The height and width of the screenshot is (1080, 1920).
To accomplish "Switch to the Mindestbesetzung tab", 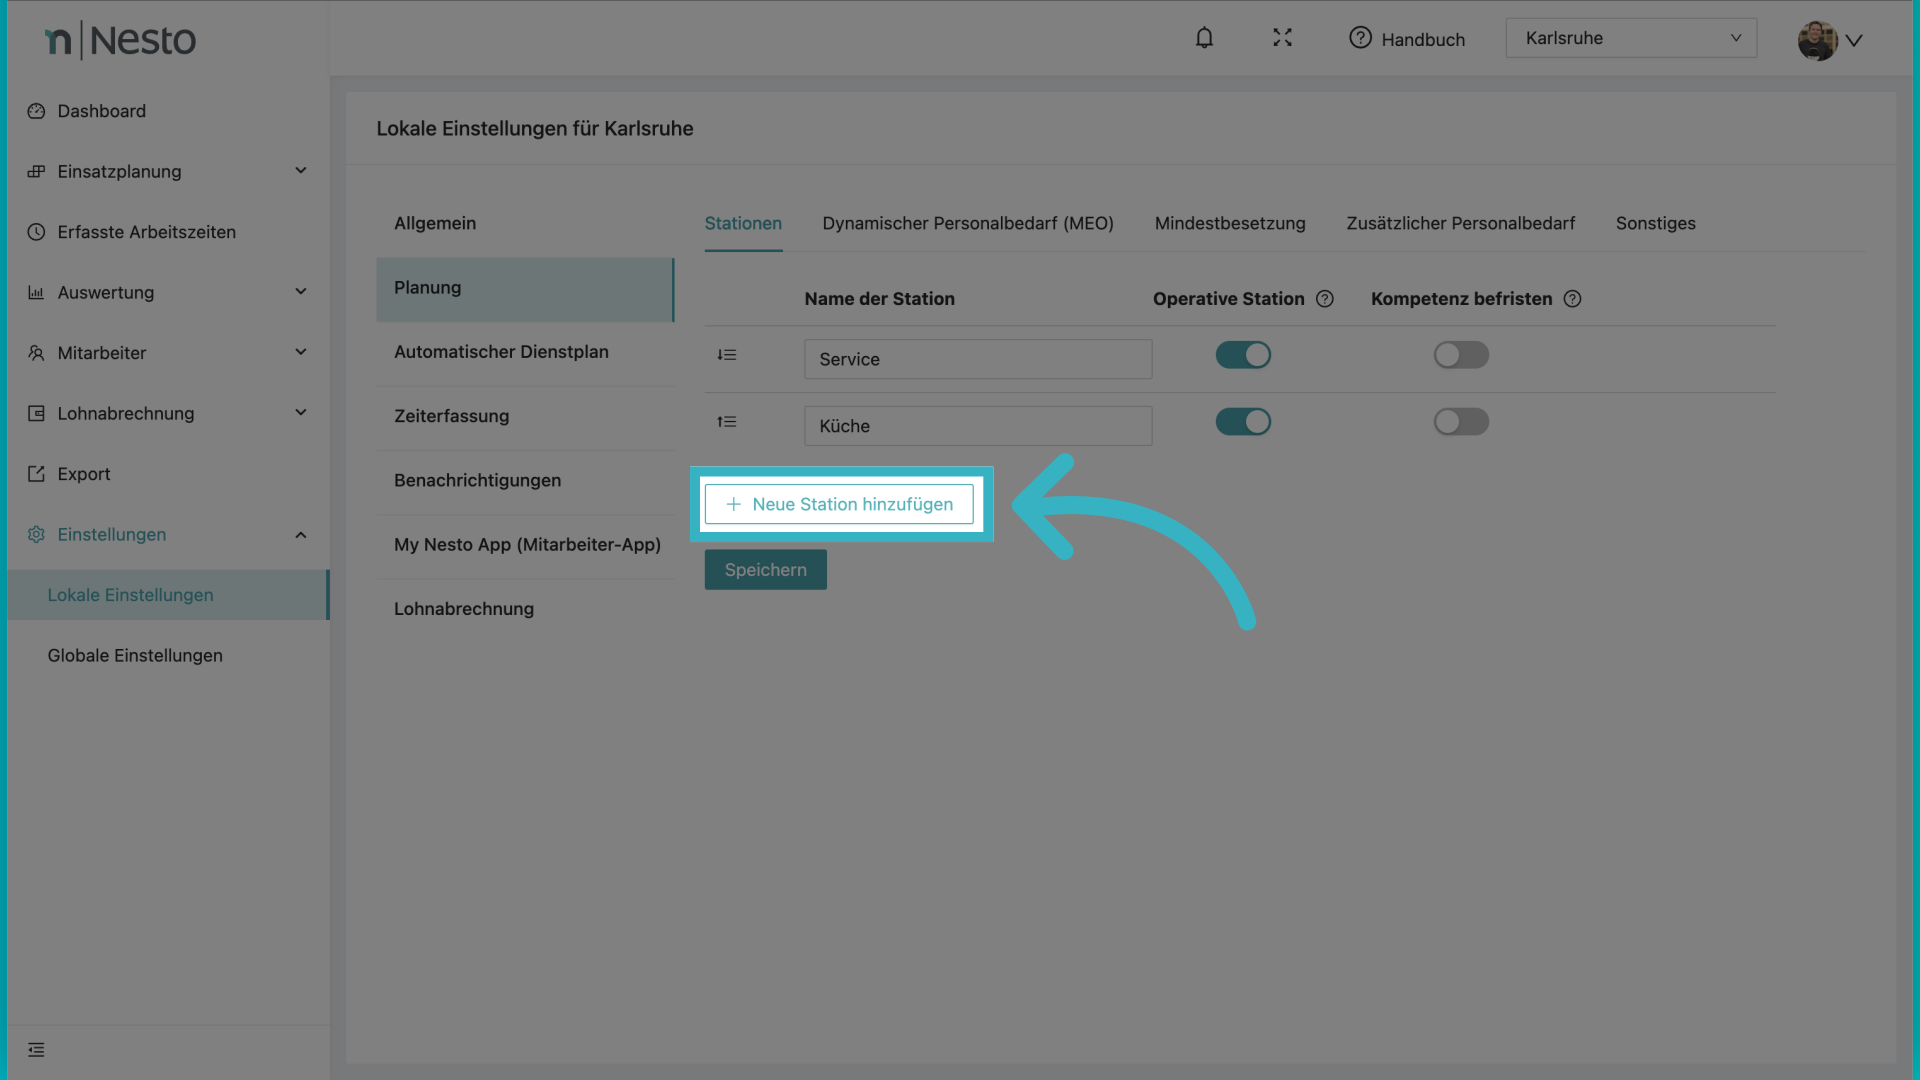I will pos(1230,223).
